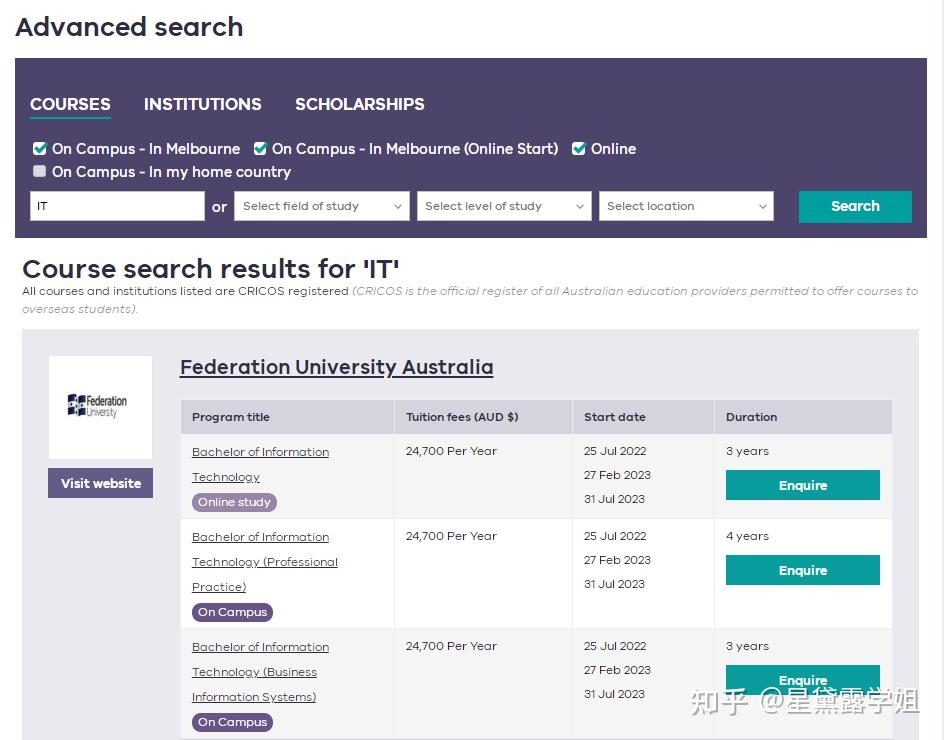Open the SCHOLARSHIPS tab
The width and height of the screenshot is (944, 740).
359,104
